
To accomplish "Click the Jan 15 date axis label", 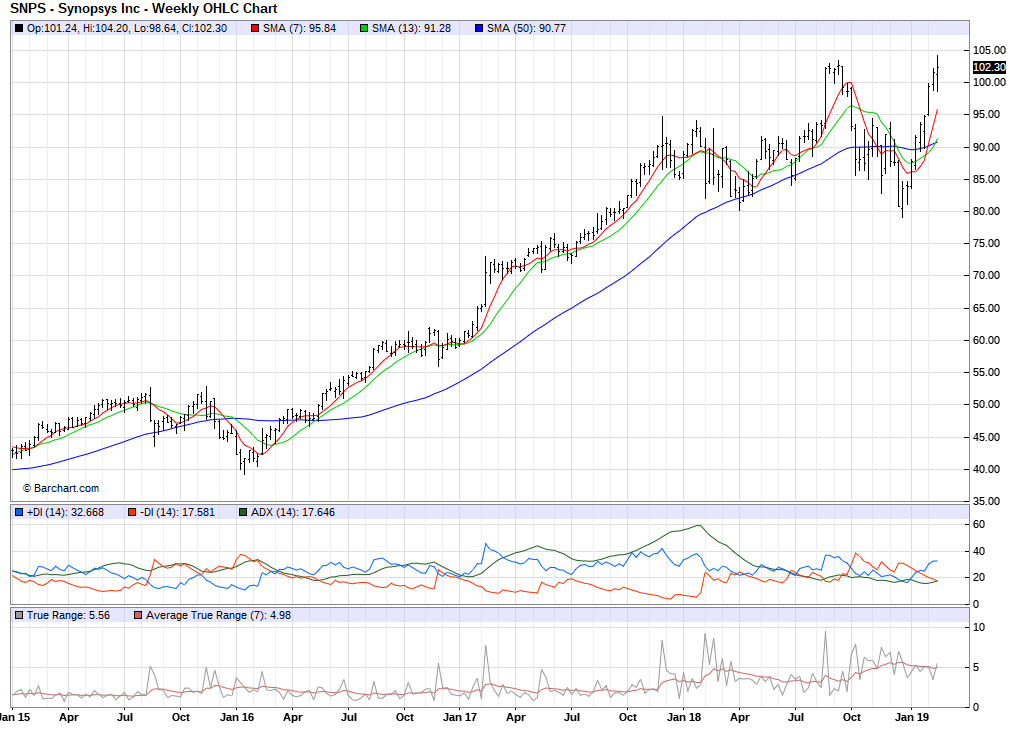I will coord(14,717).
